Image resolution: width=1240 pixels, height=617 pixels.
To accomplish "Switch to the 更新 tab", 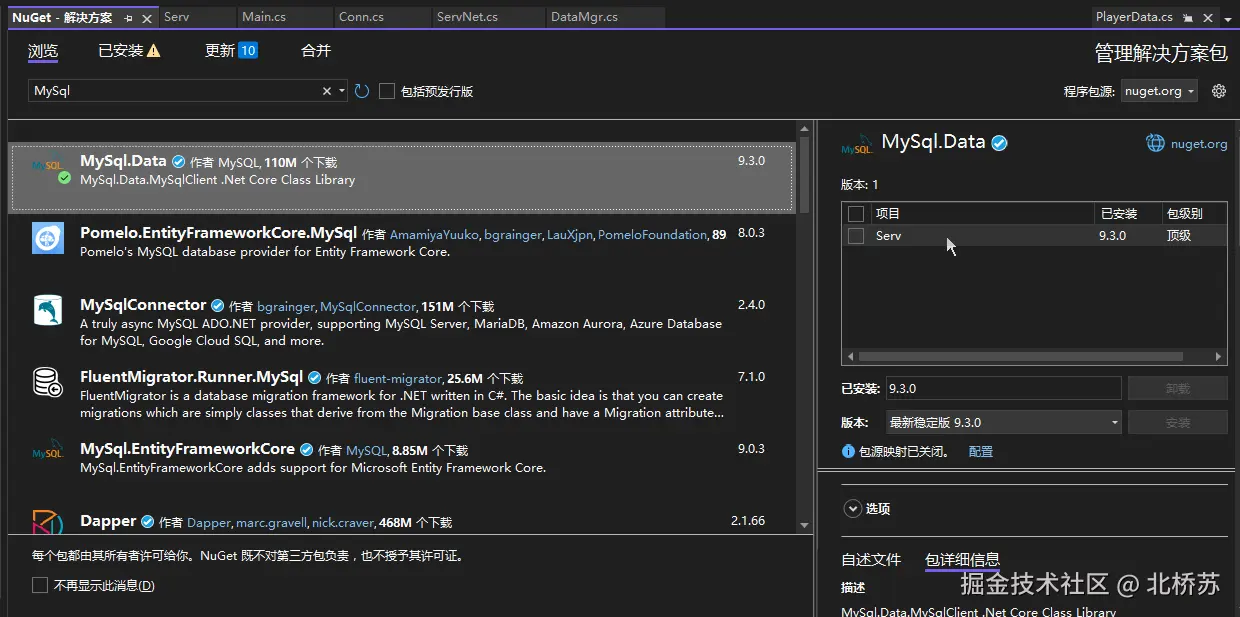I will (220, 51).
